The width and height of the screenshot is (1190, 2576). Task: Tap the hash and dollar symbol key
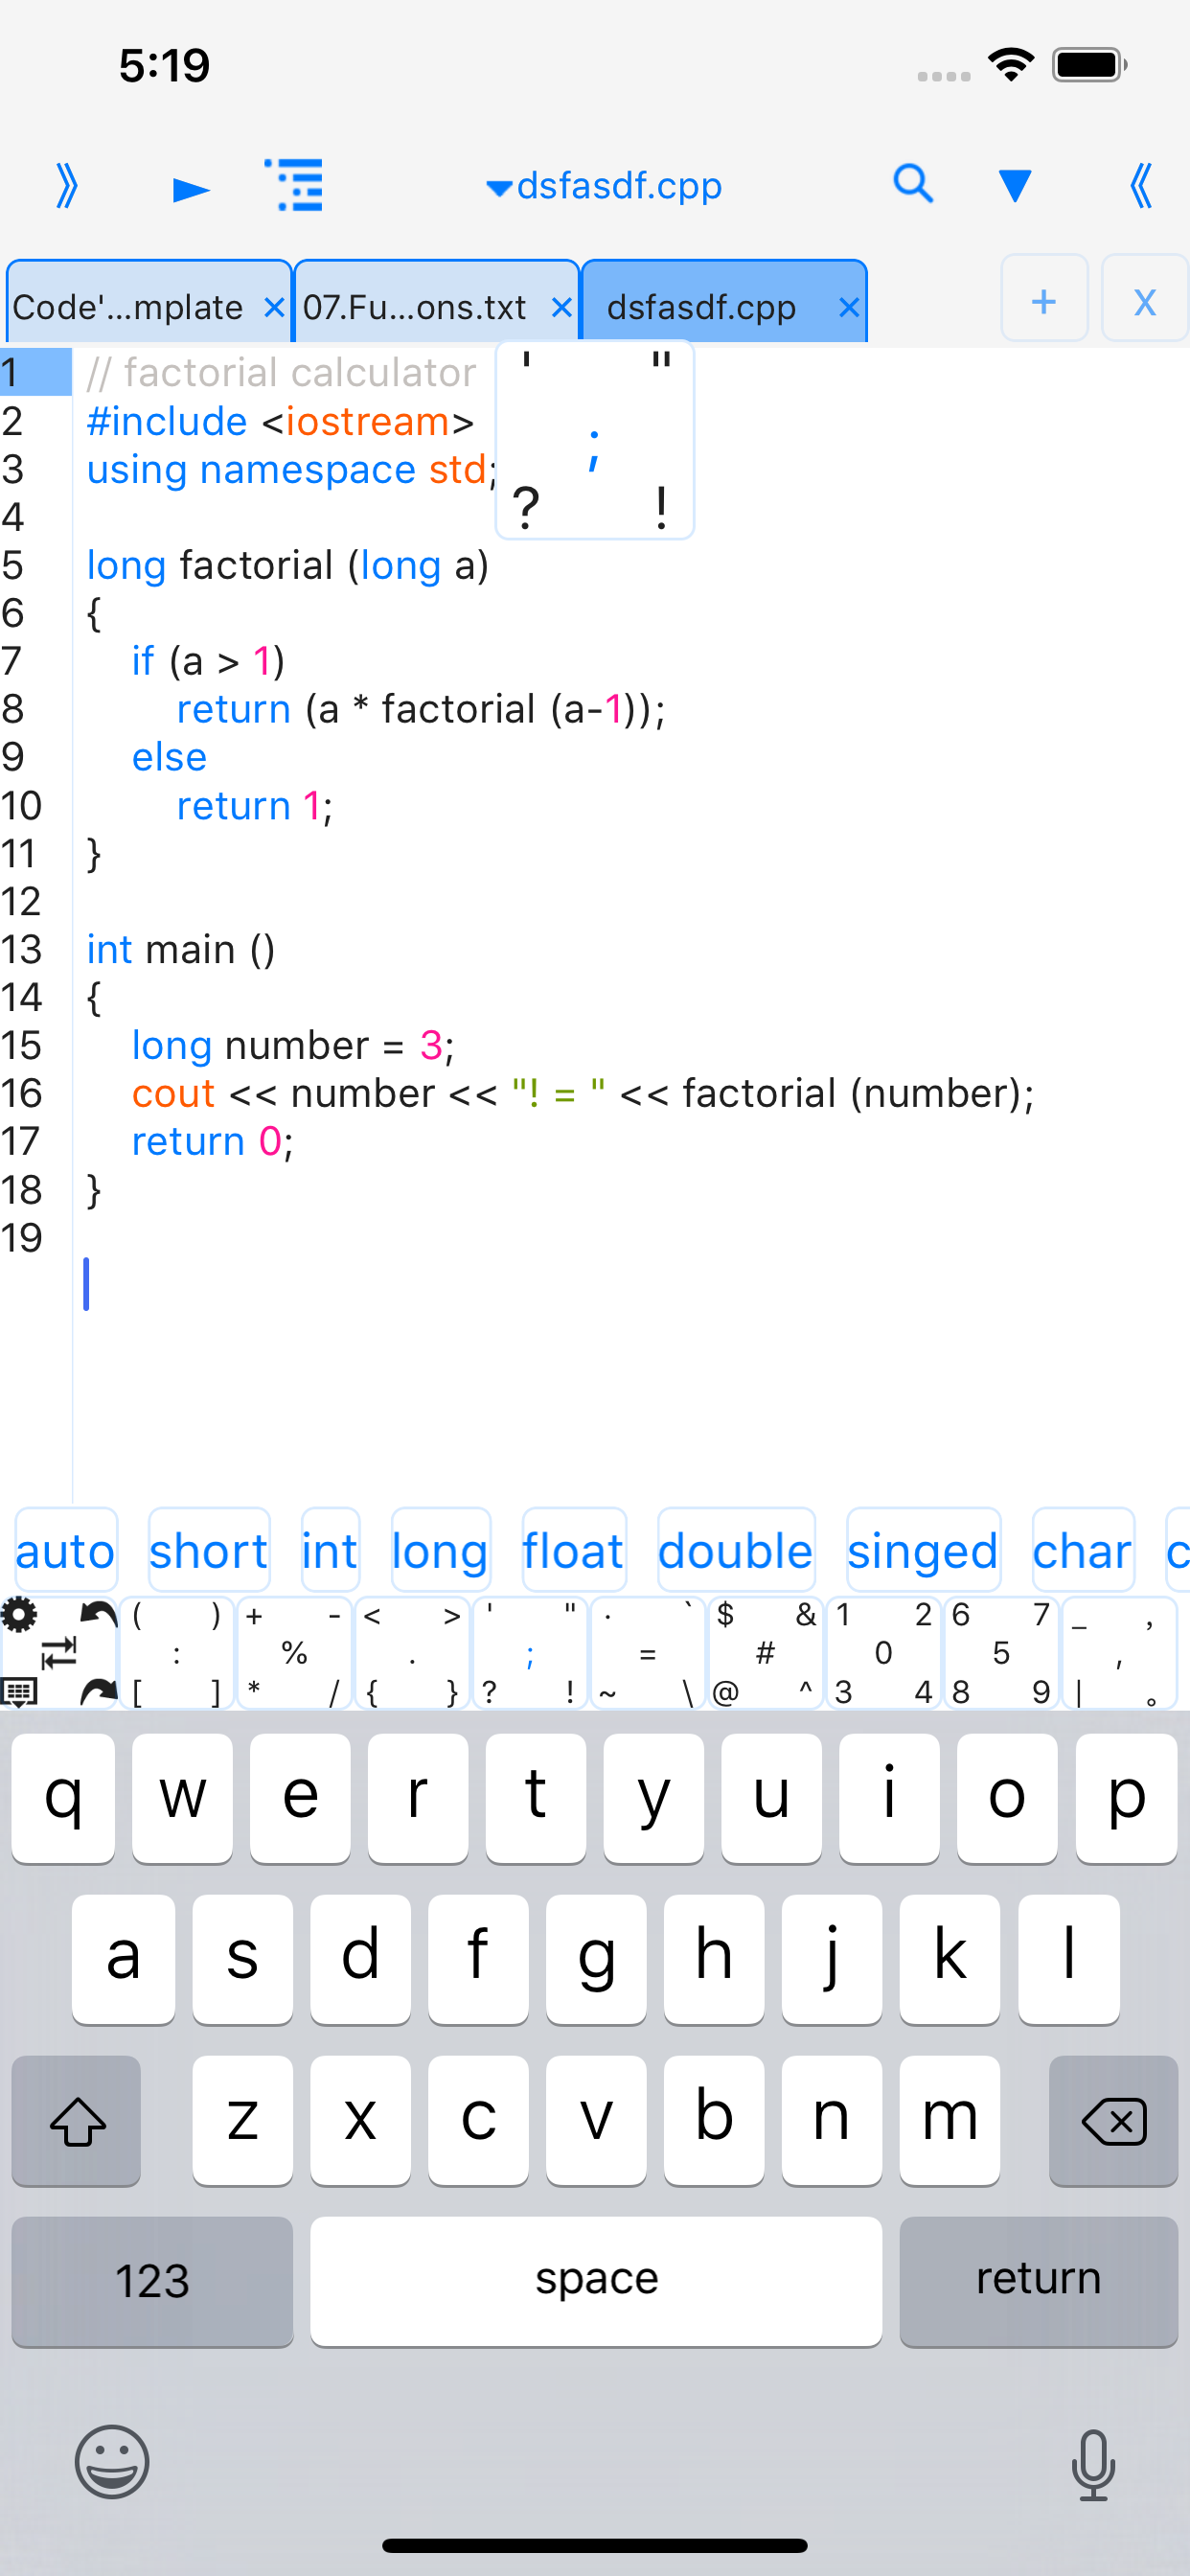pyautogui.click(x=766, y=1653)
